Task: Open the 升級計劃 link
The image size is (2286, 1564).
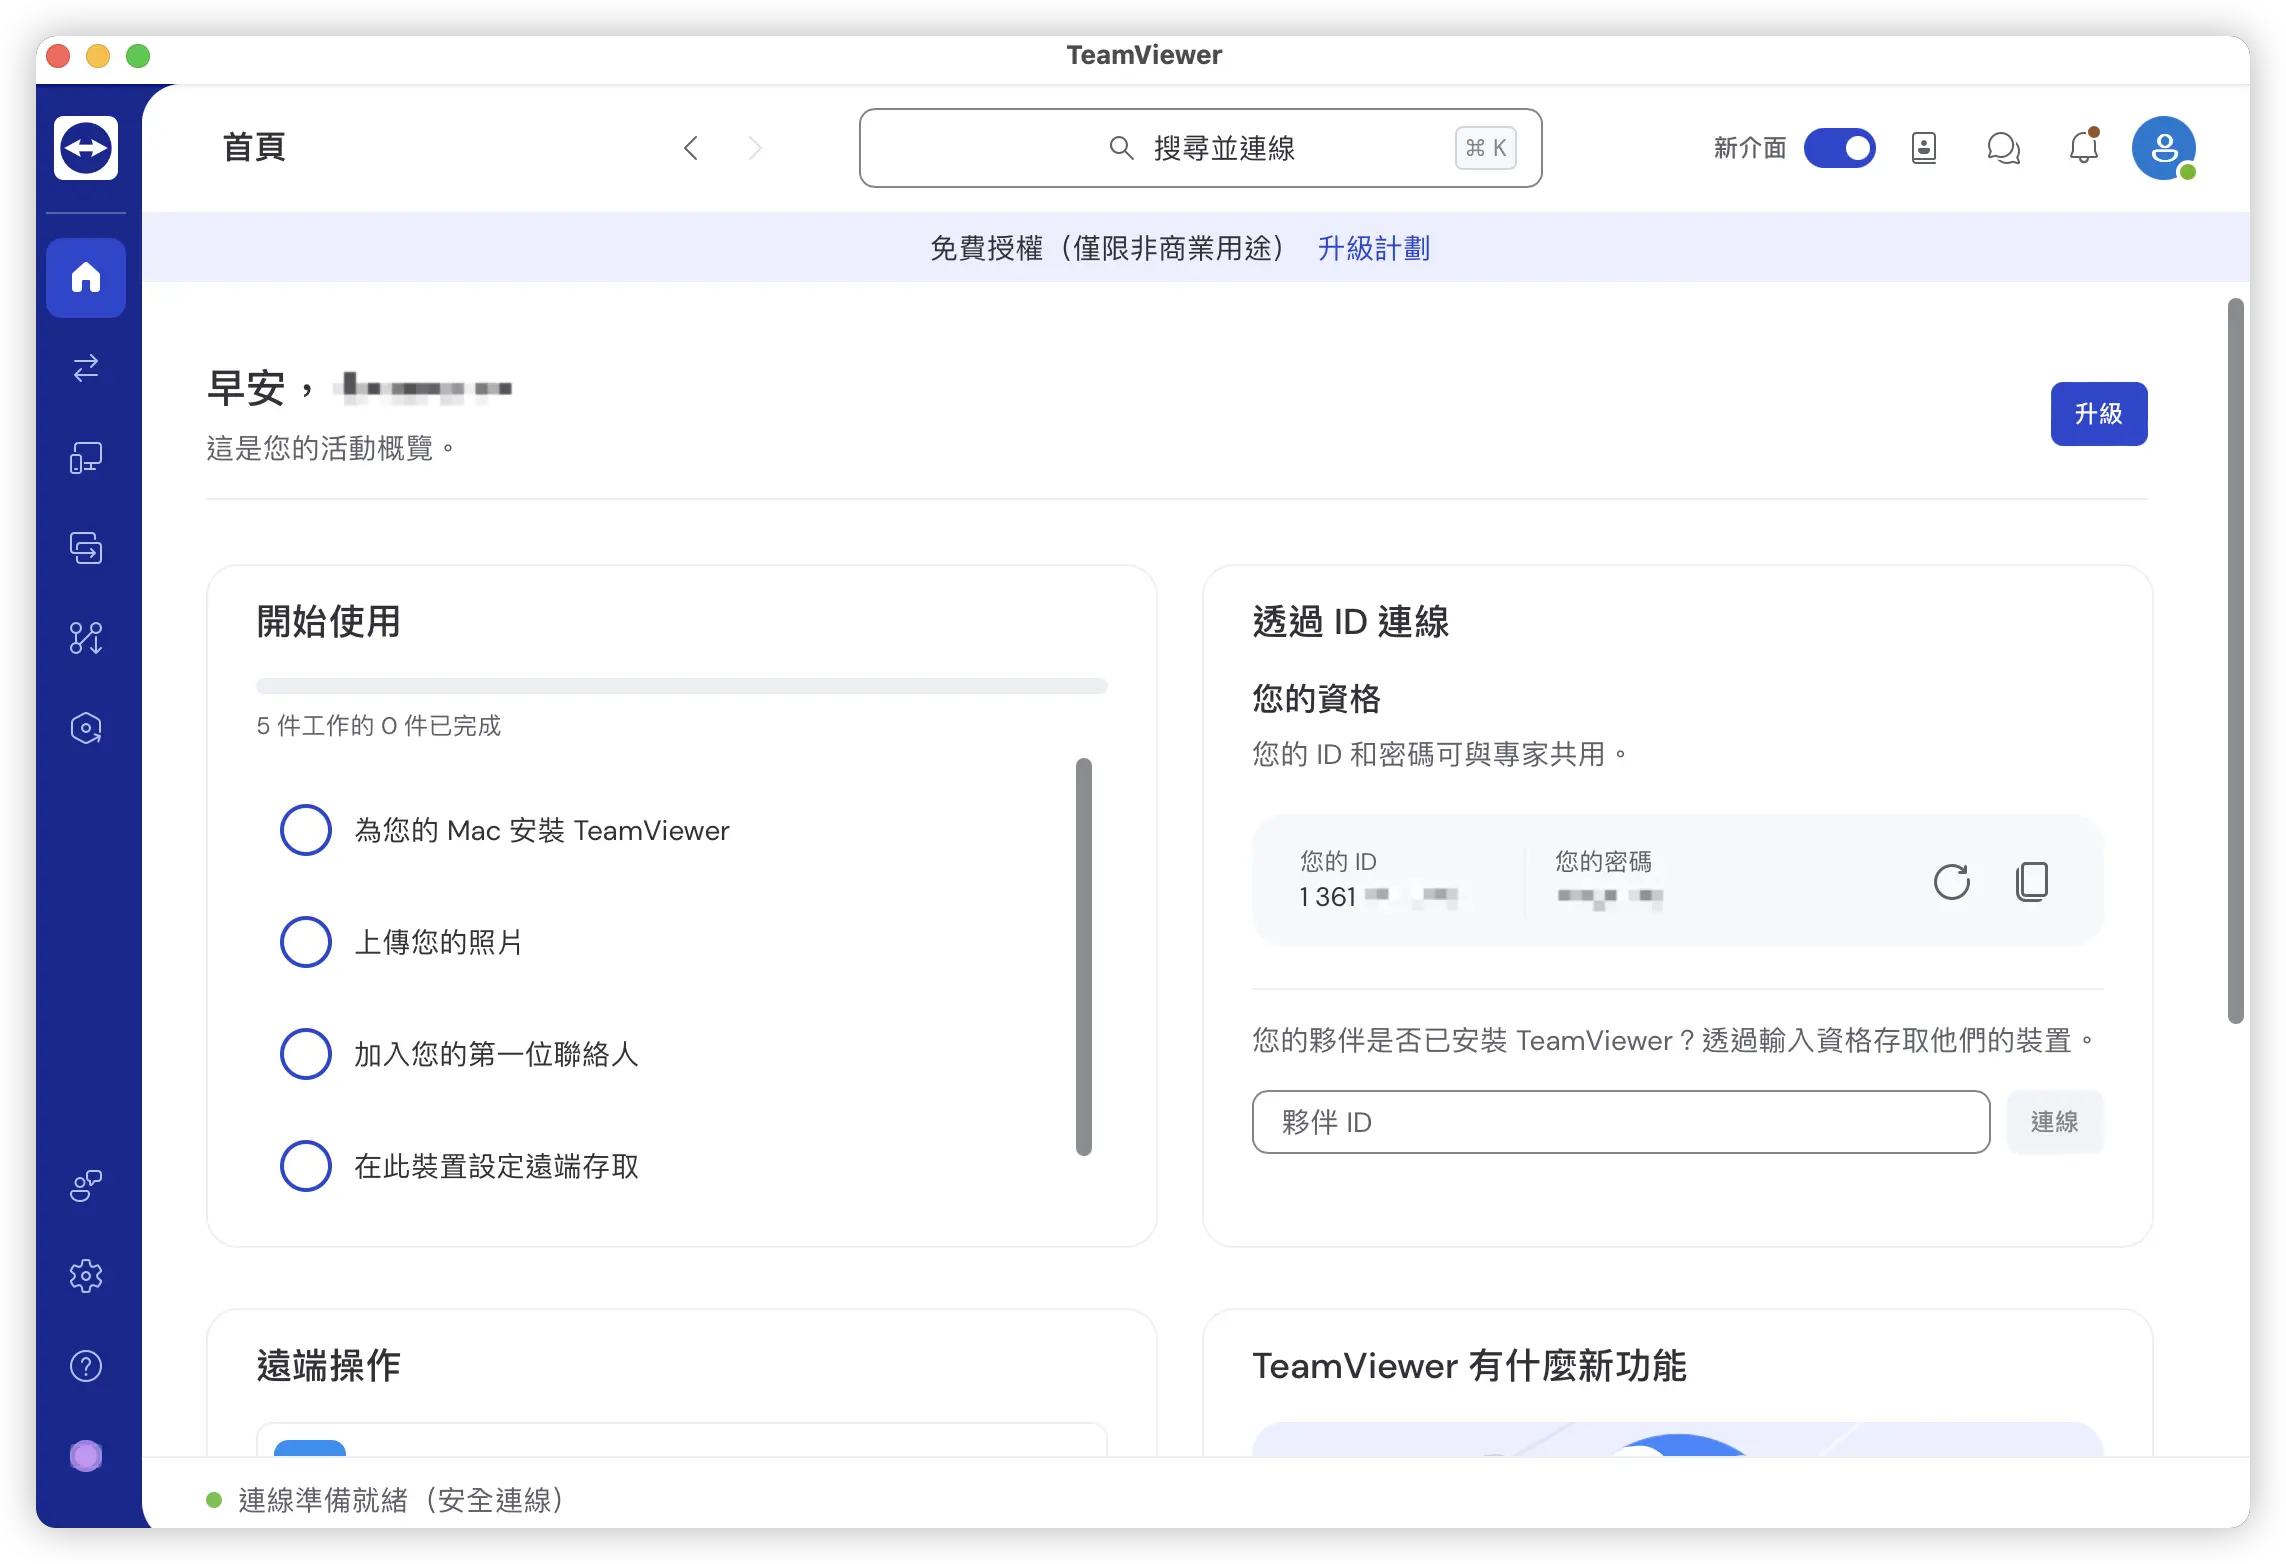Action: pyautogui.click(x=1374, y=248)
